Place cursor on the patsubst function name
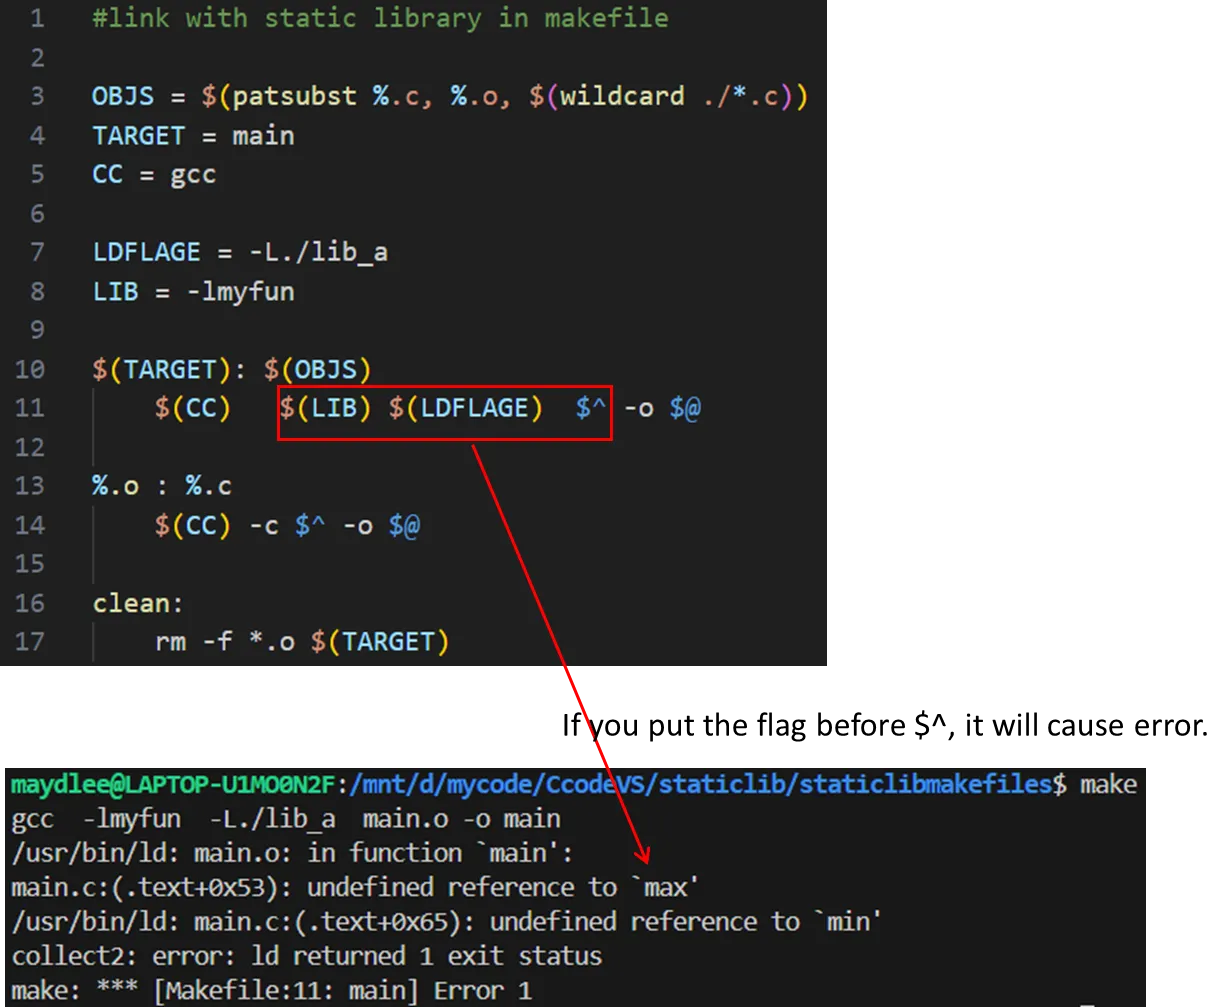The width and height of the screenshot is (1231, 1007). (295, 97)
